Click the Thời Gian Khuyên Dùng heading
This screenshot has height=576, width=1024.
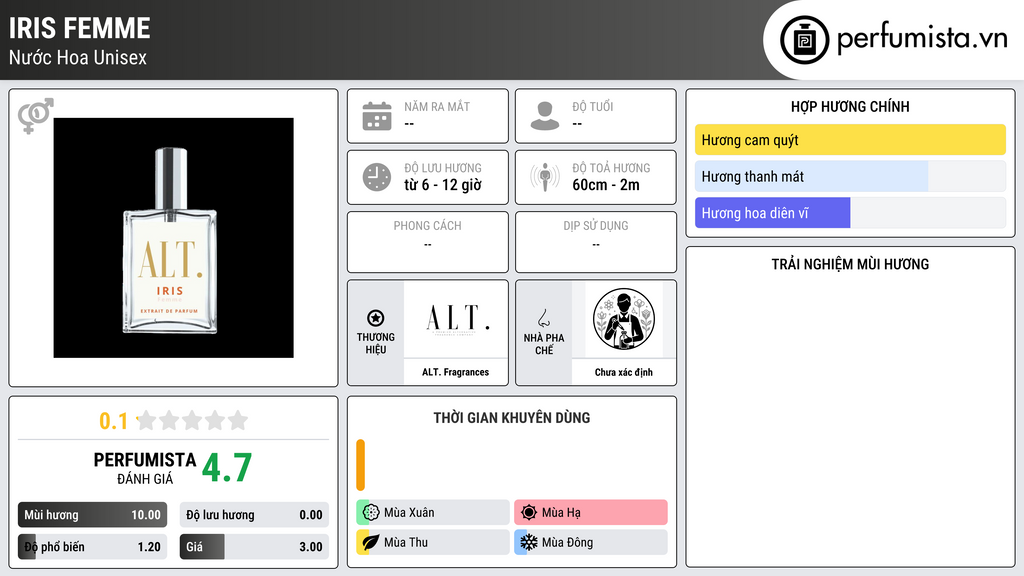click(512, 417)
